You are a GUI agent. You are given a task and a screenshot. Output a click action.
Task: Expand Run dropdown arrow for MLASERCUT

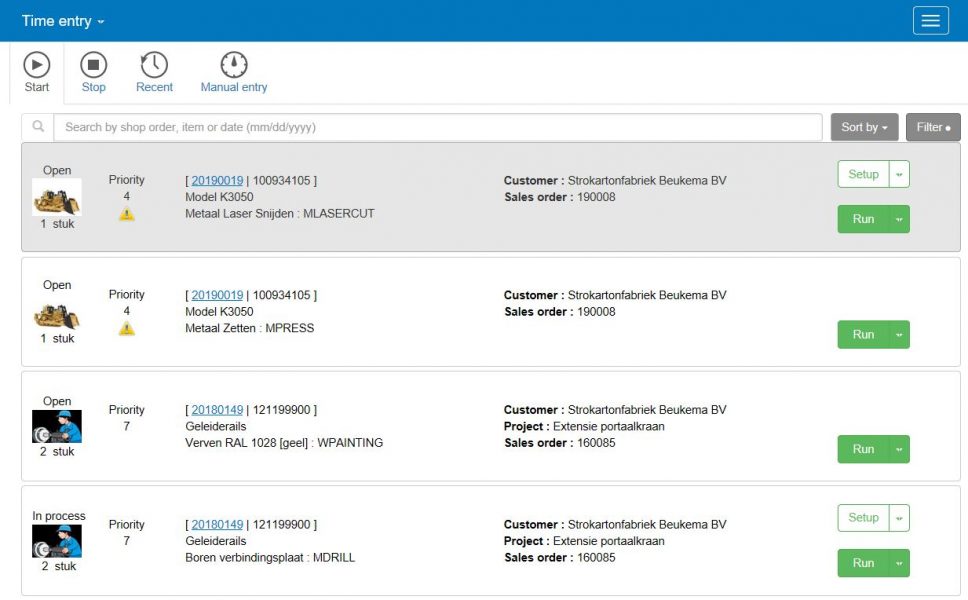pos(899,219)
